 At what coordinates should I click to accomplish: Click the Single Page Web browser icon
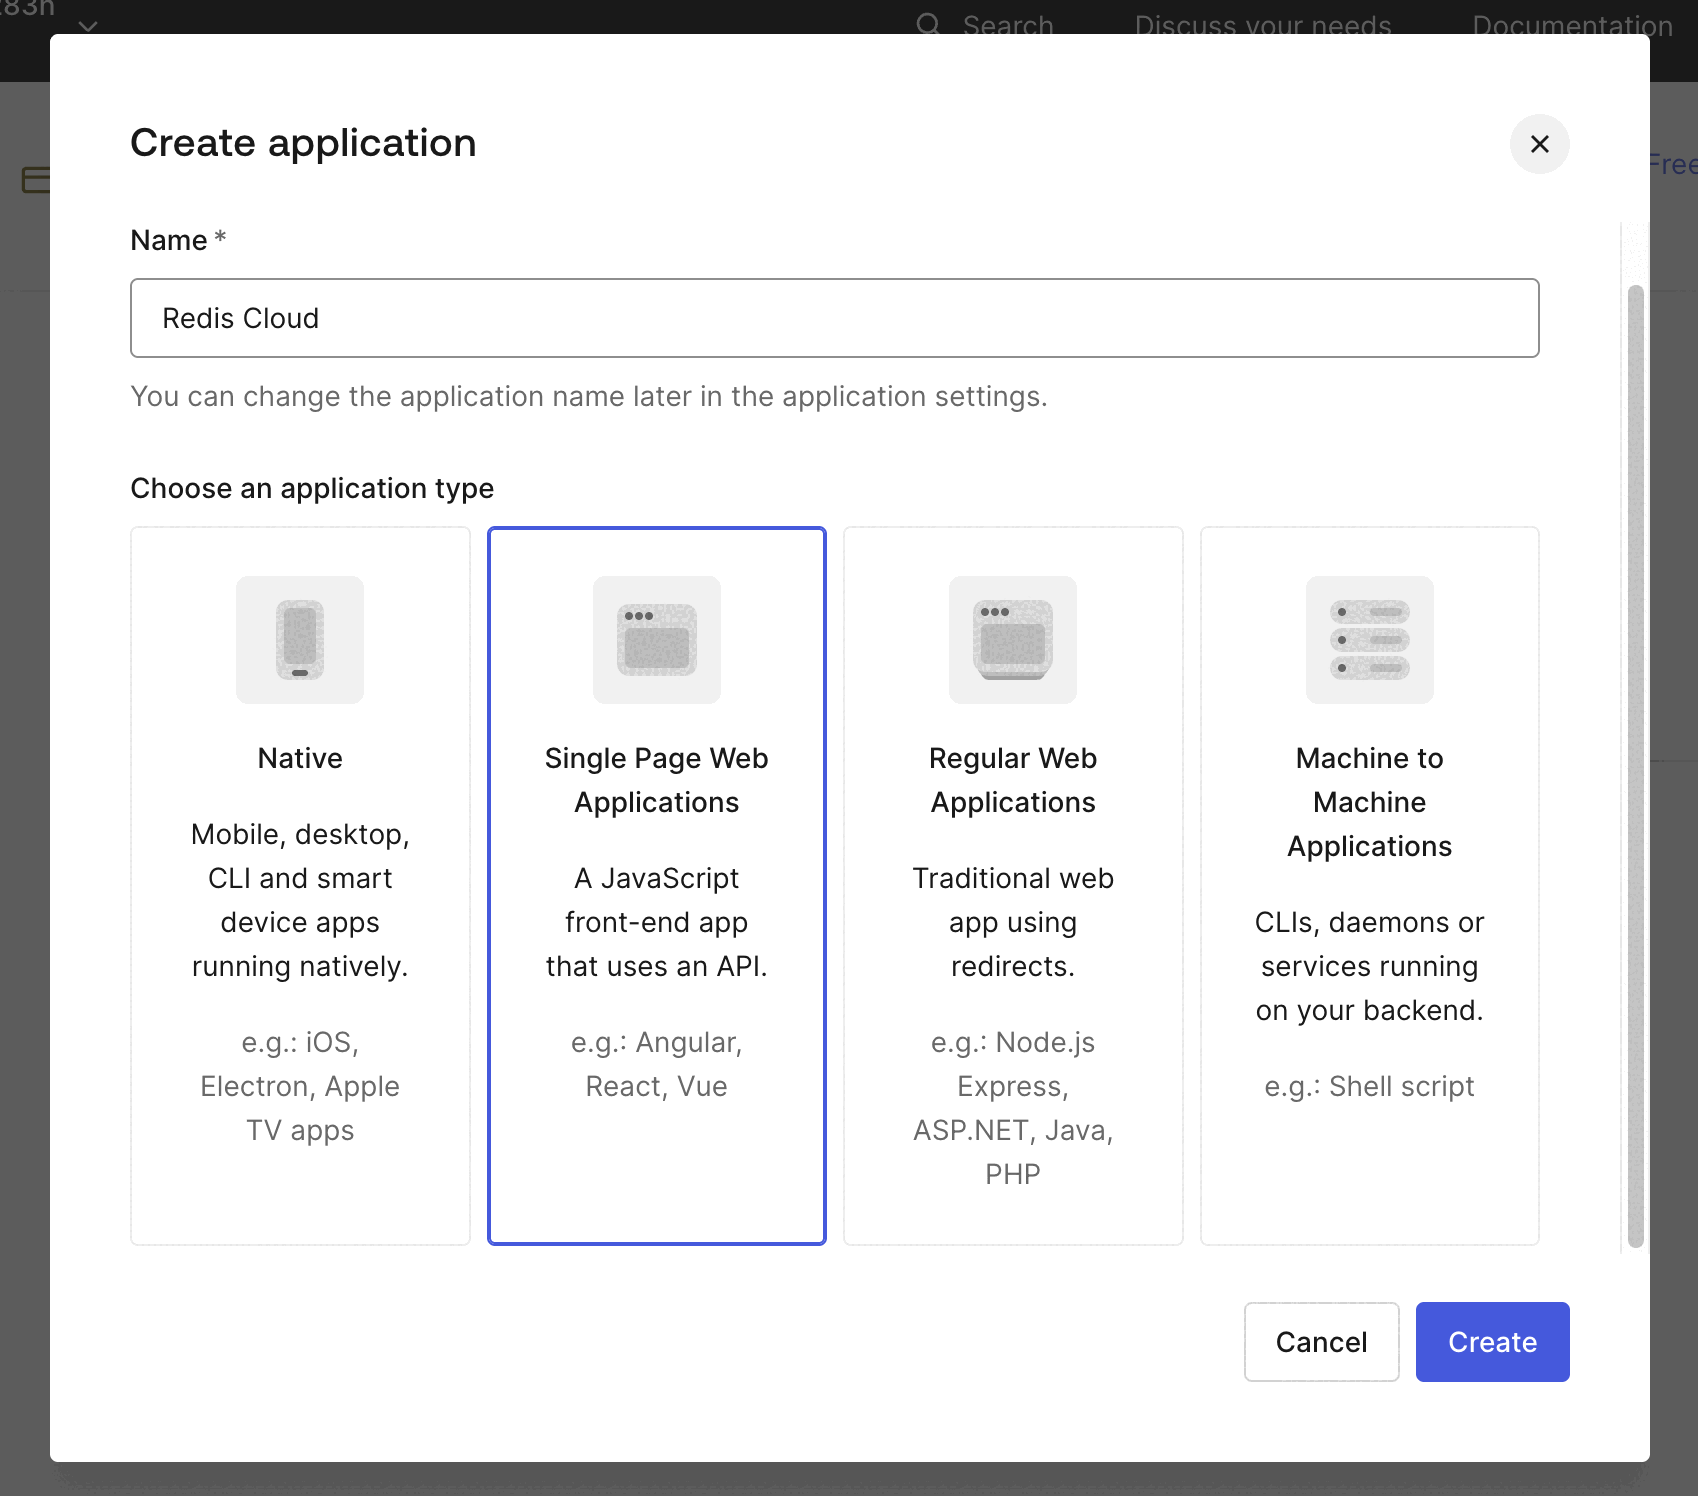[656, 640]
